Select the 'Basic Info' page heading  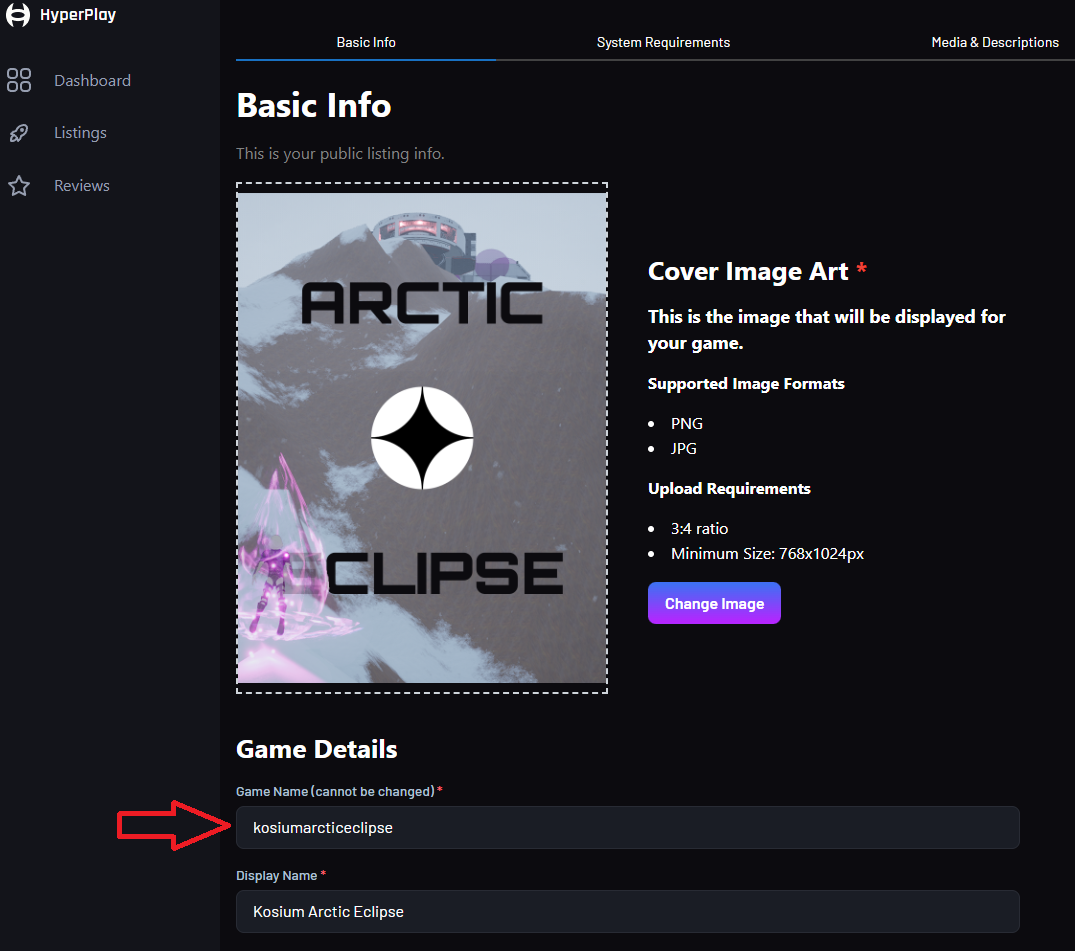(314, 106)
